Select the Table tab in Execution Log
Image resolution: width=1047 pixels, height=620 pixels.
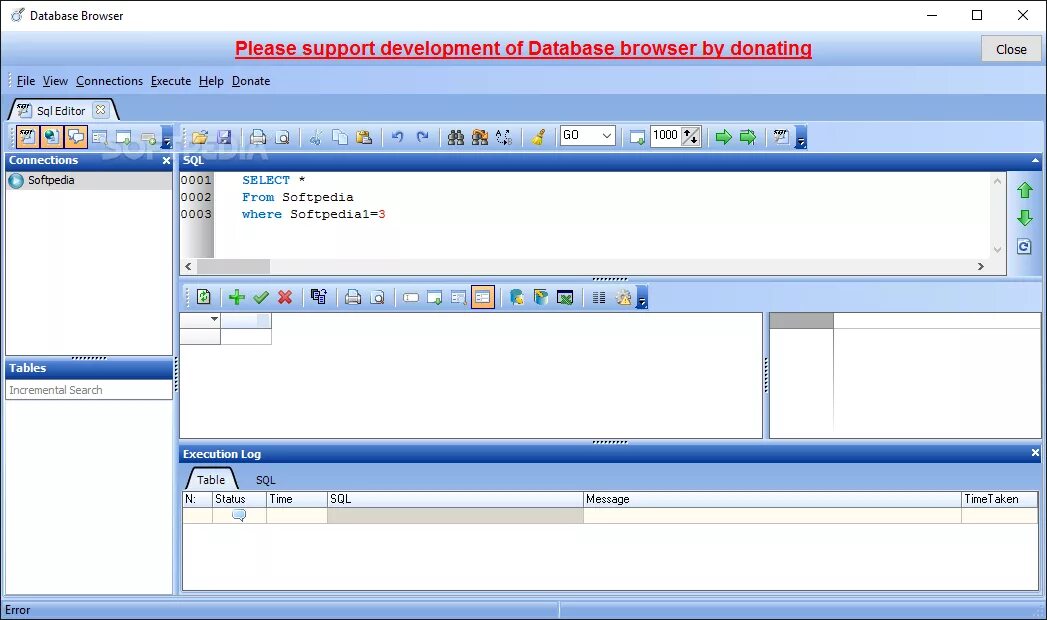[211, 480]
